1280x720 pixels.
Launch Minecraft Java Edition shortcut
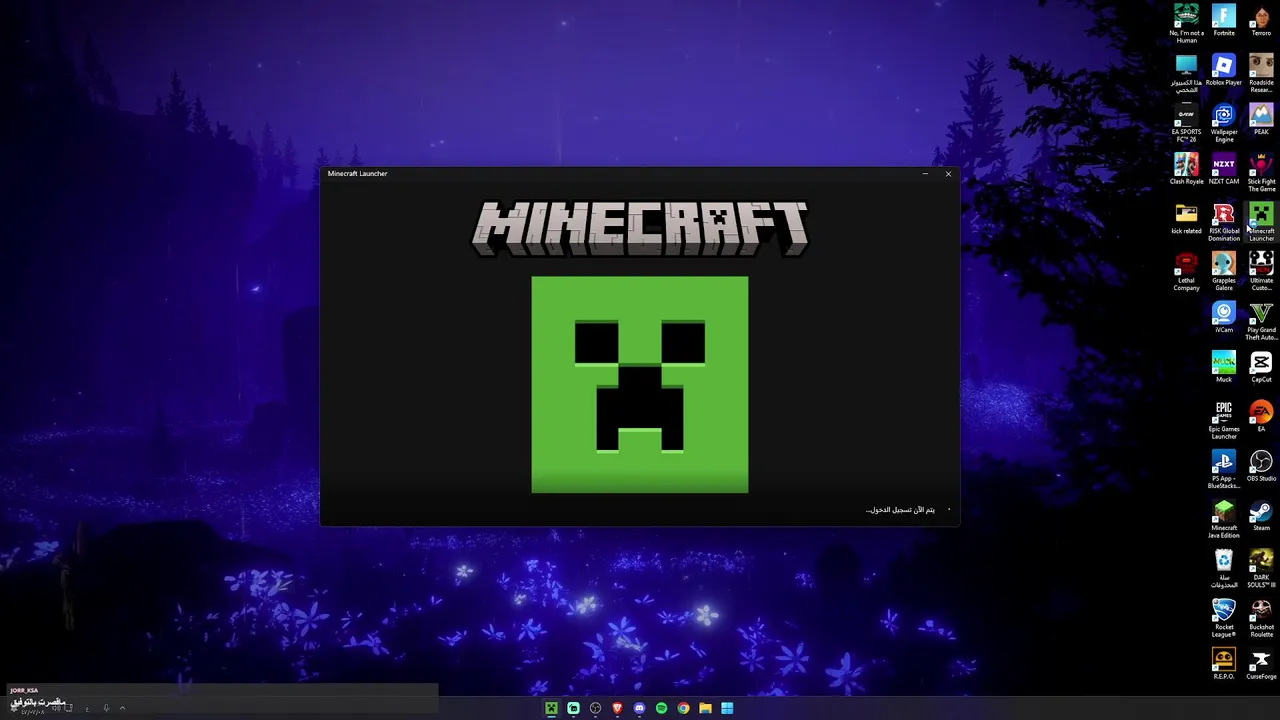pyautogui.click(x=1224, y=518)
